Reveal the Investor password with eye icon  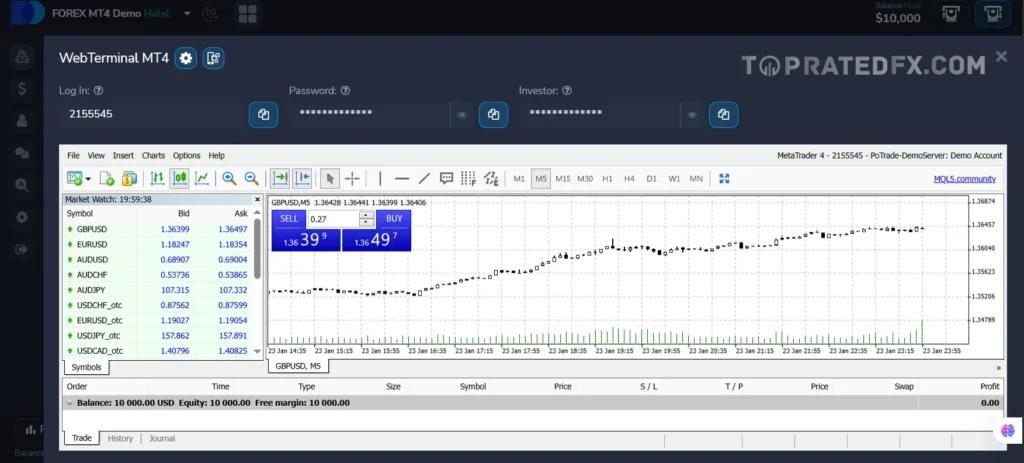(x=692, y=115)
